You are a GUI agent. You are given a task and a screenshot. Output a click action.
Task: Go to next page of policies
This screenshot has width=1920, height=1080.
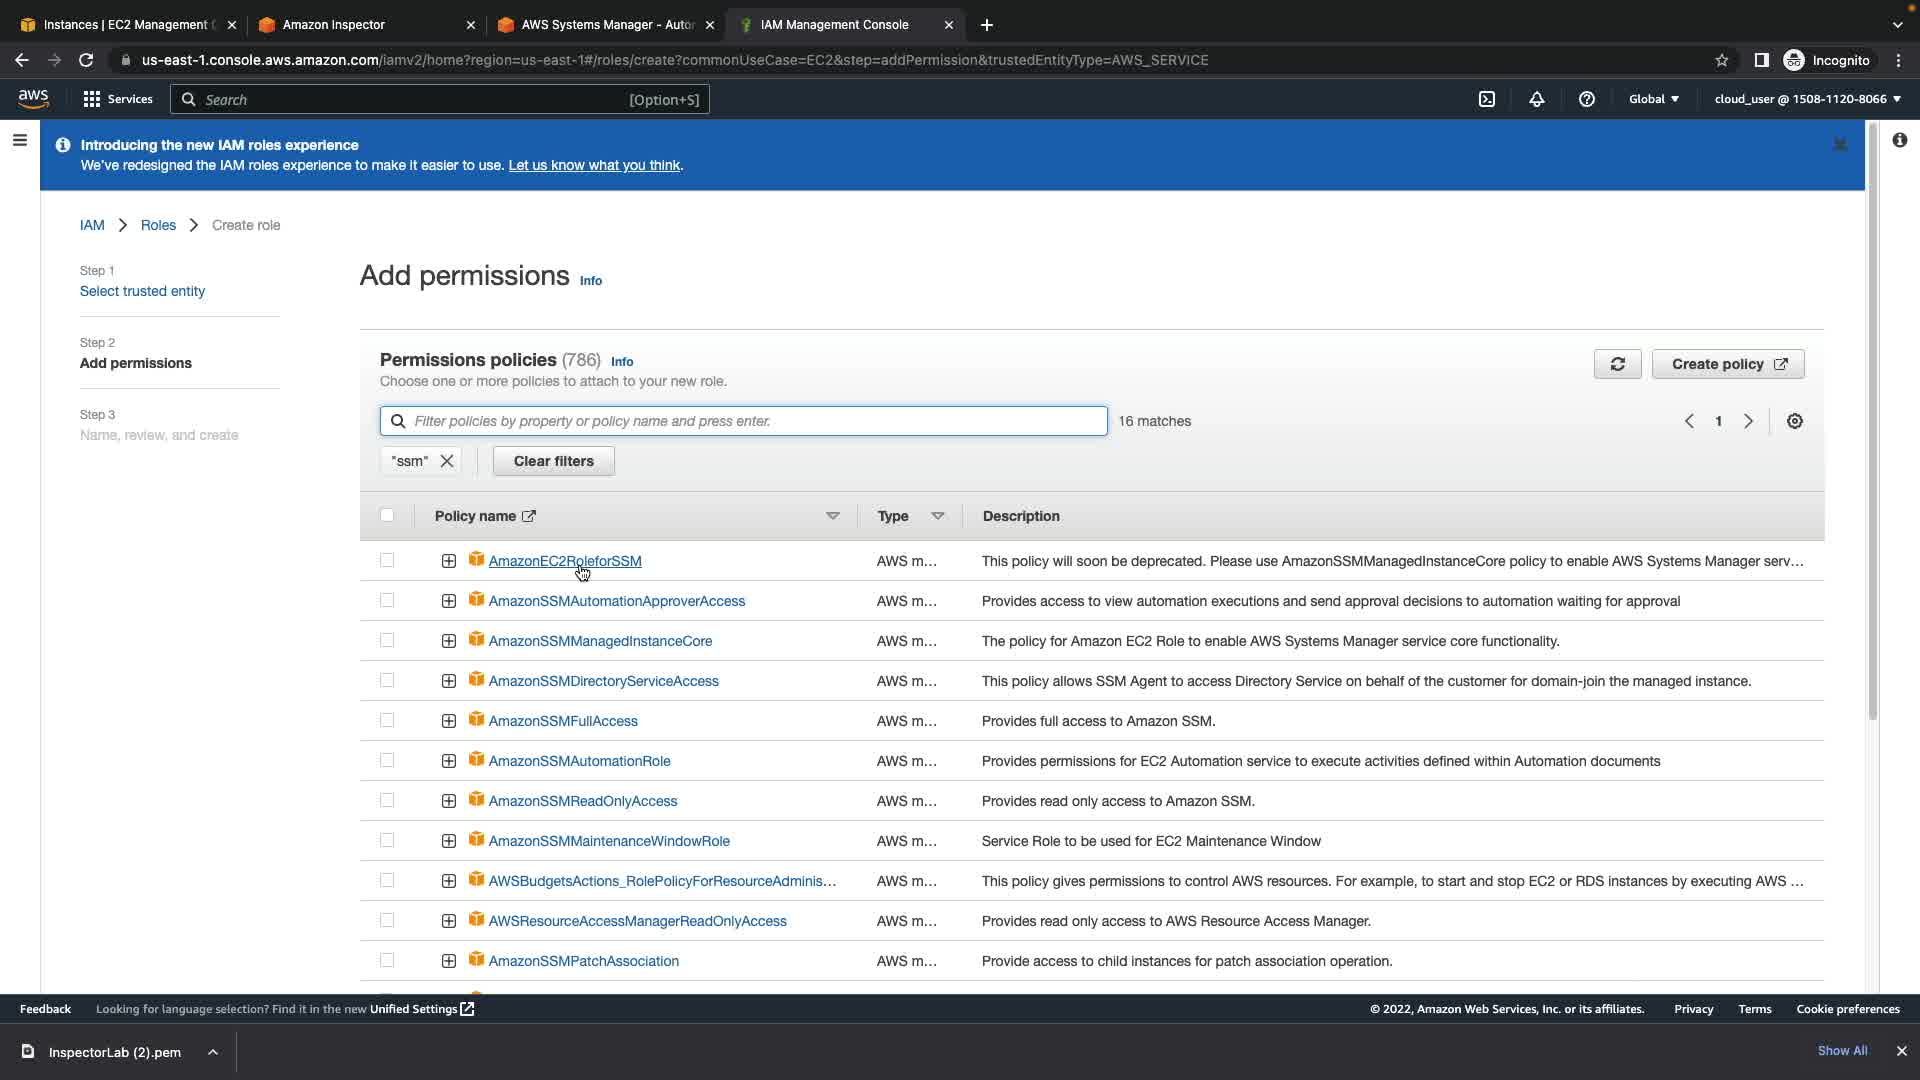[1748, 421]
